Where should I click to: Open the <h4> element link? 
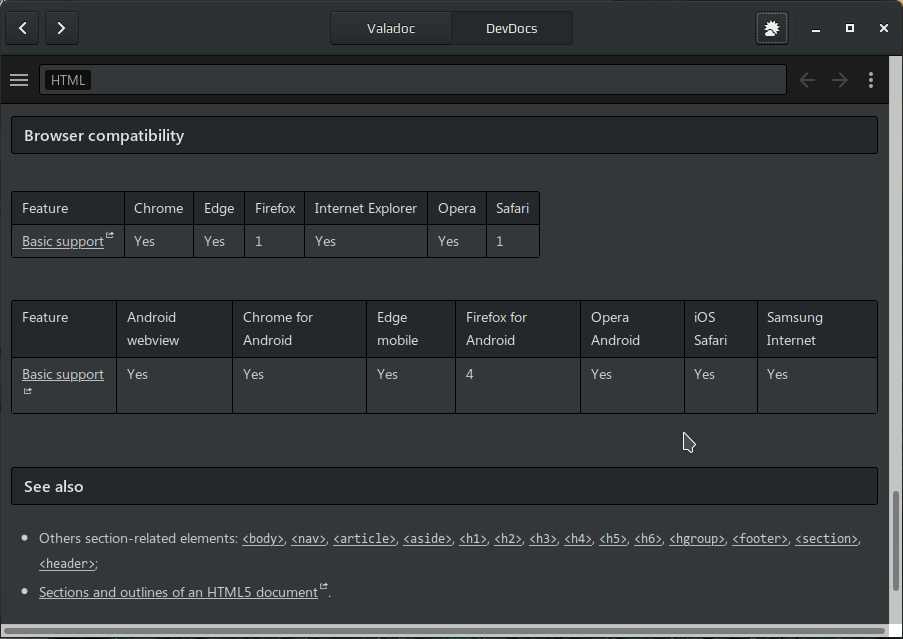(x=578, y=539)
